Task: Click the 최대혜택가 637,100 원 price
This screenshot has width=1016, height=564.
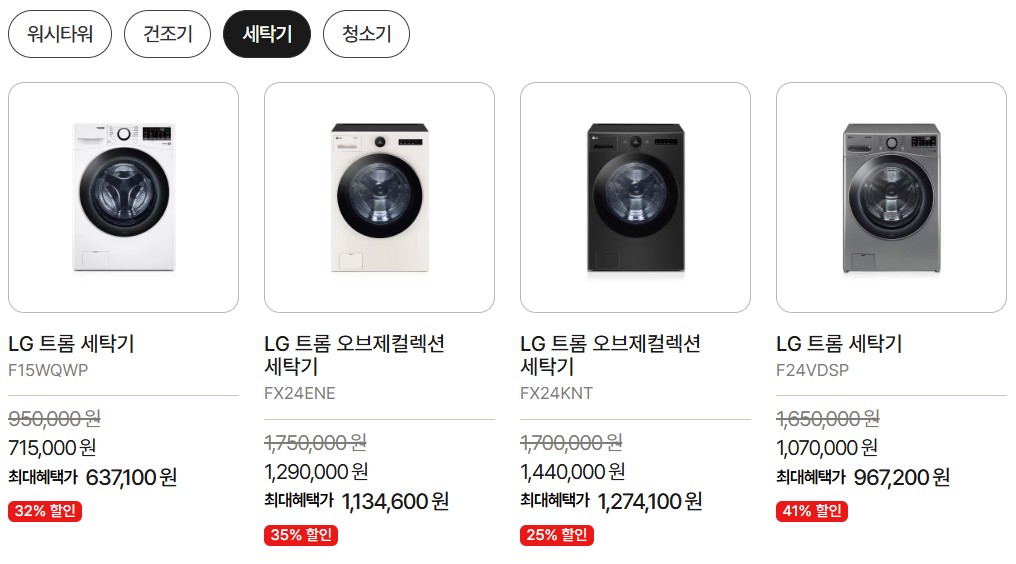Action: pos(93,477)
